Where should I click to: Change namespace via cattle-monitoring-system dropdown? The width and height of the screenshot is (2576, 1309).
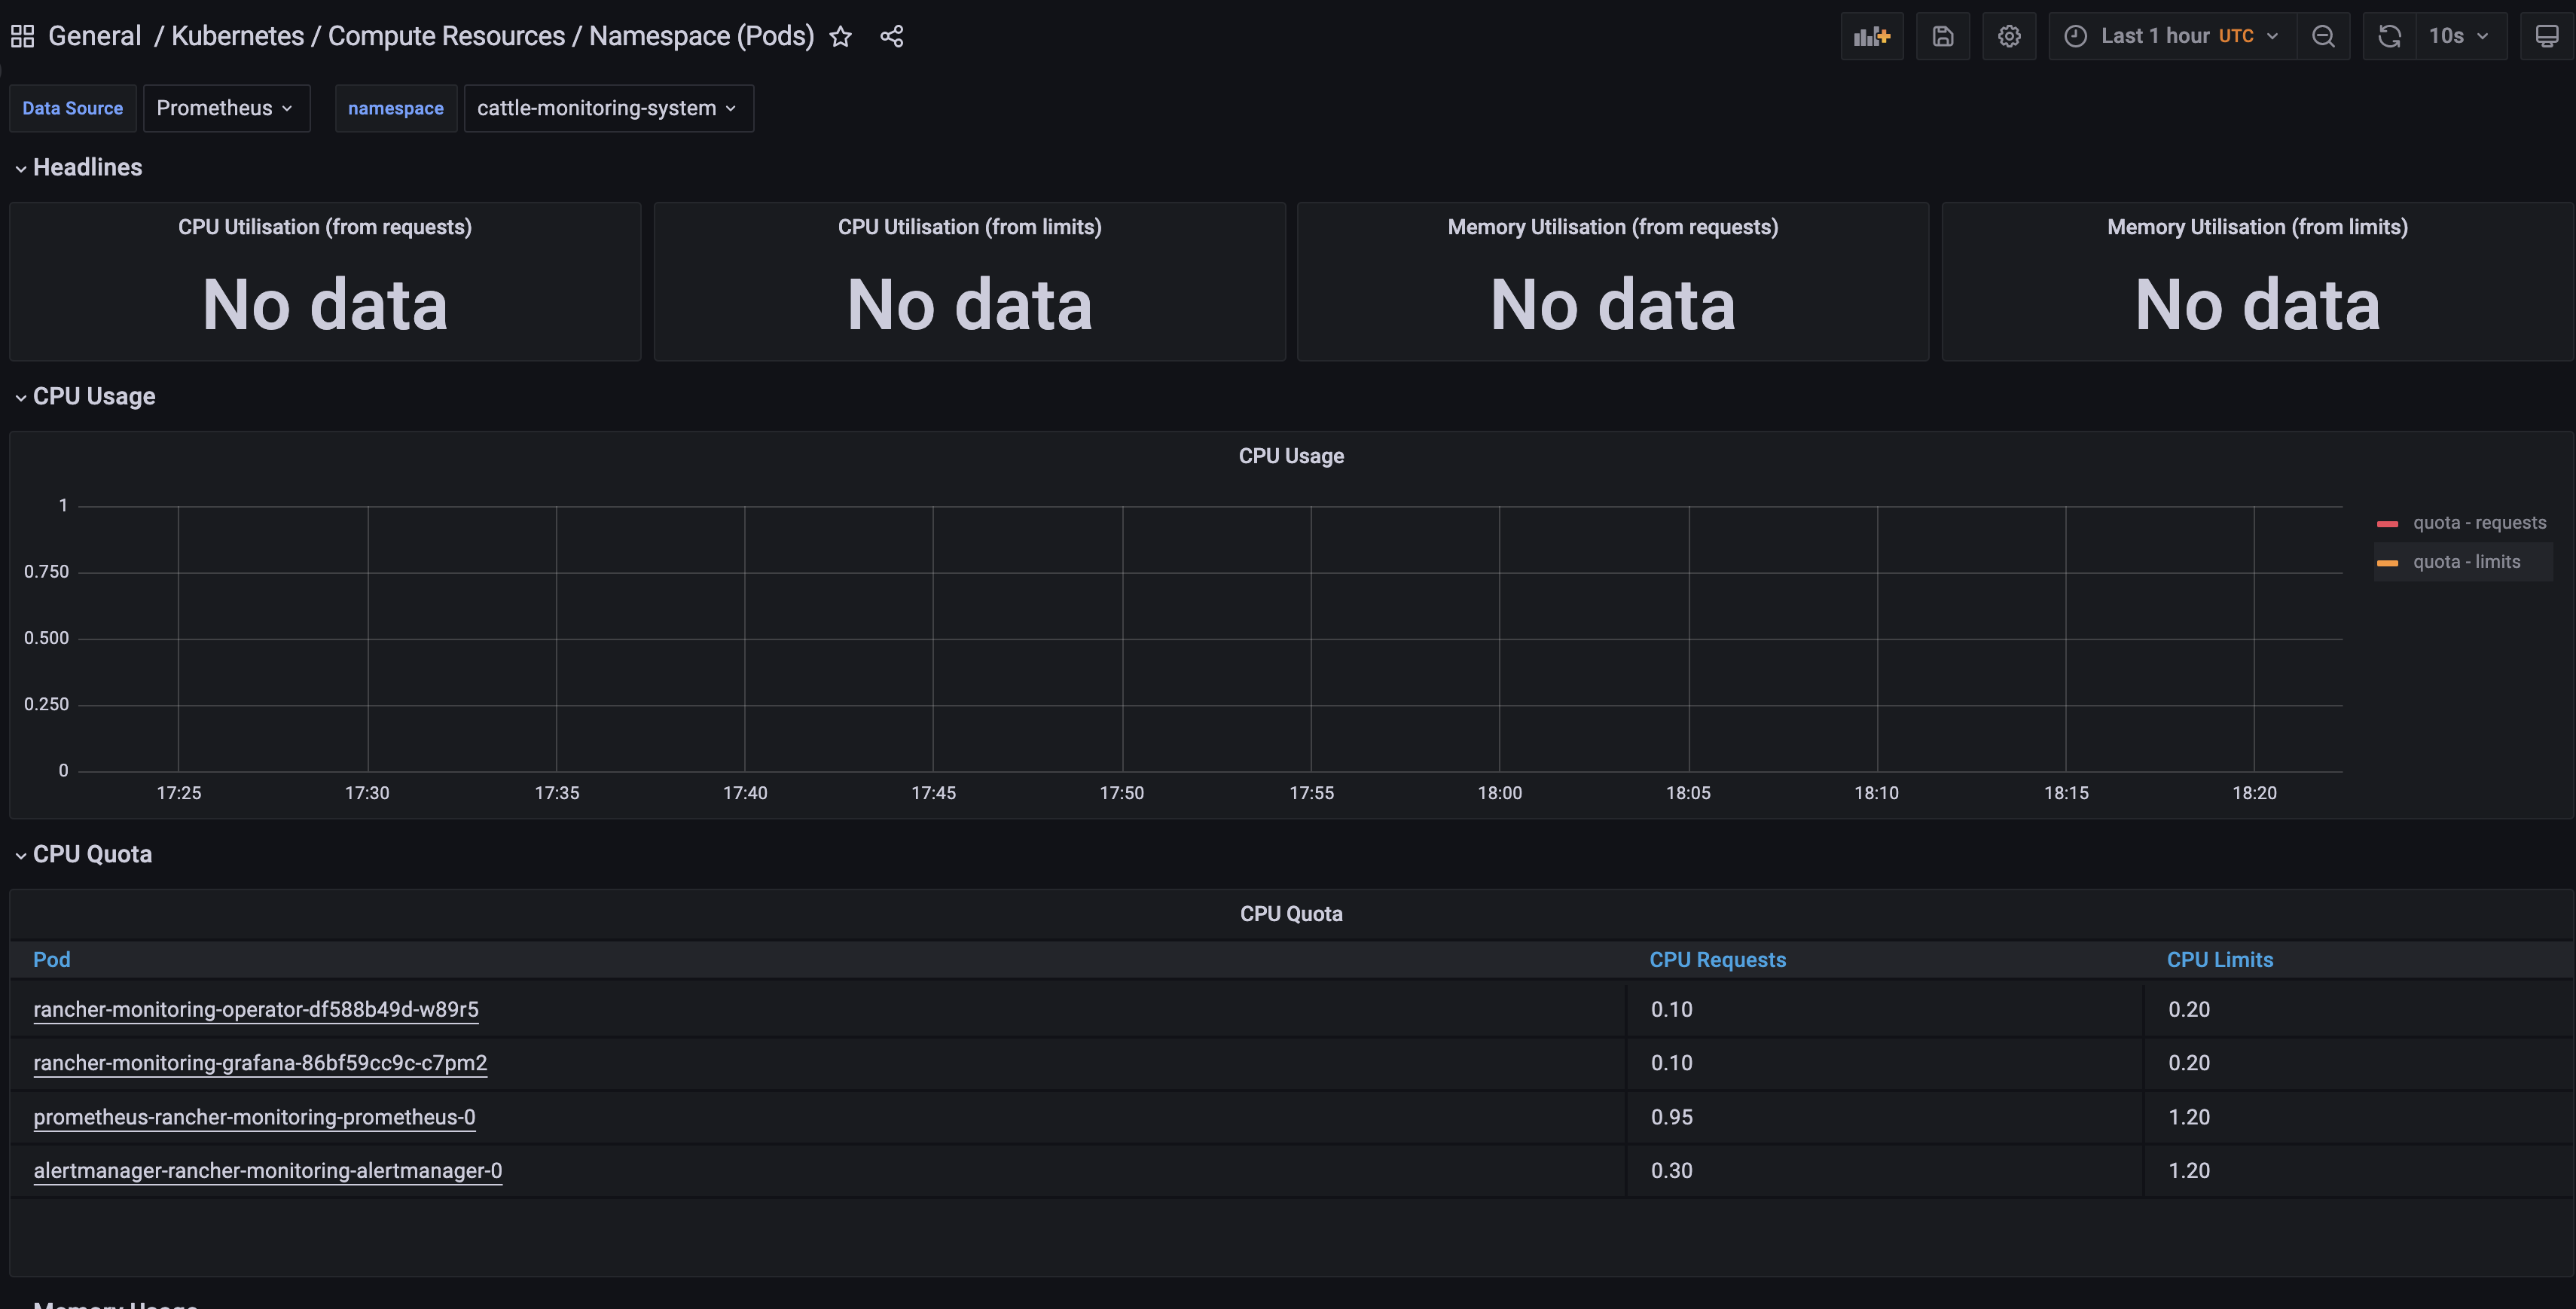click(608, 108)
